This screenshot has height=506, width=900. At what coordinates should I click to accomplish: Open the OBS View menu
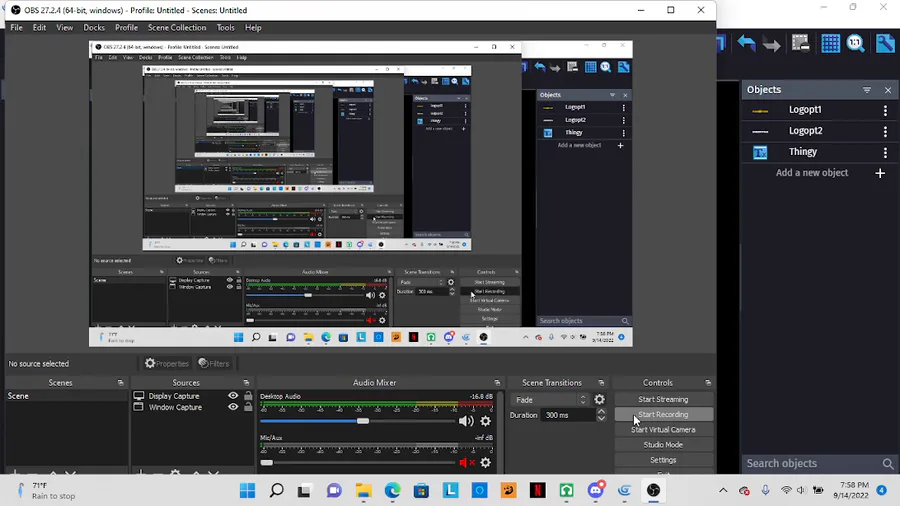click(x=64, y=28)
